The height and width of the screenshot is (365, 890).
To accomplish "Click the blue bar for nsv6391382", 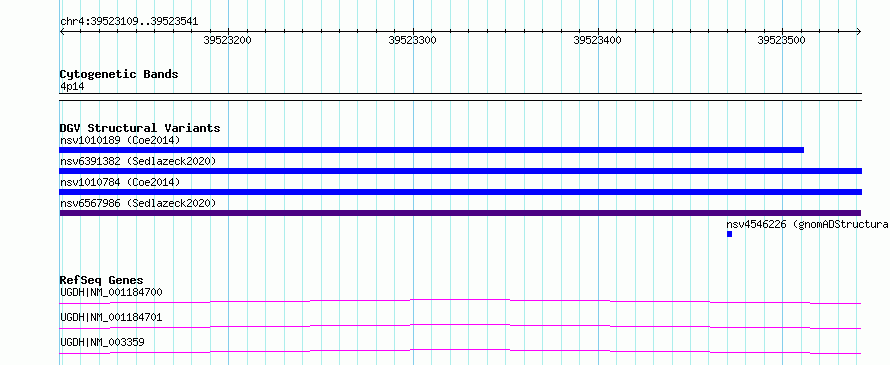I will (460, 171).
